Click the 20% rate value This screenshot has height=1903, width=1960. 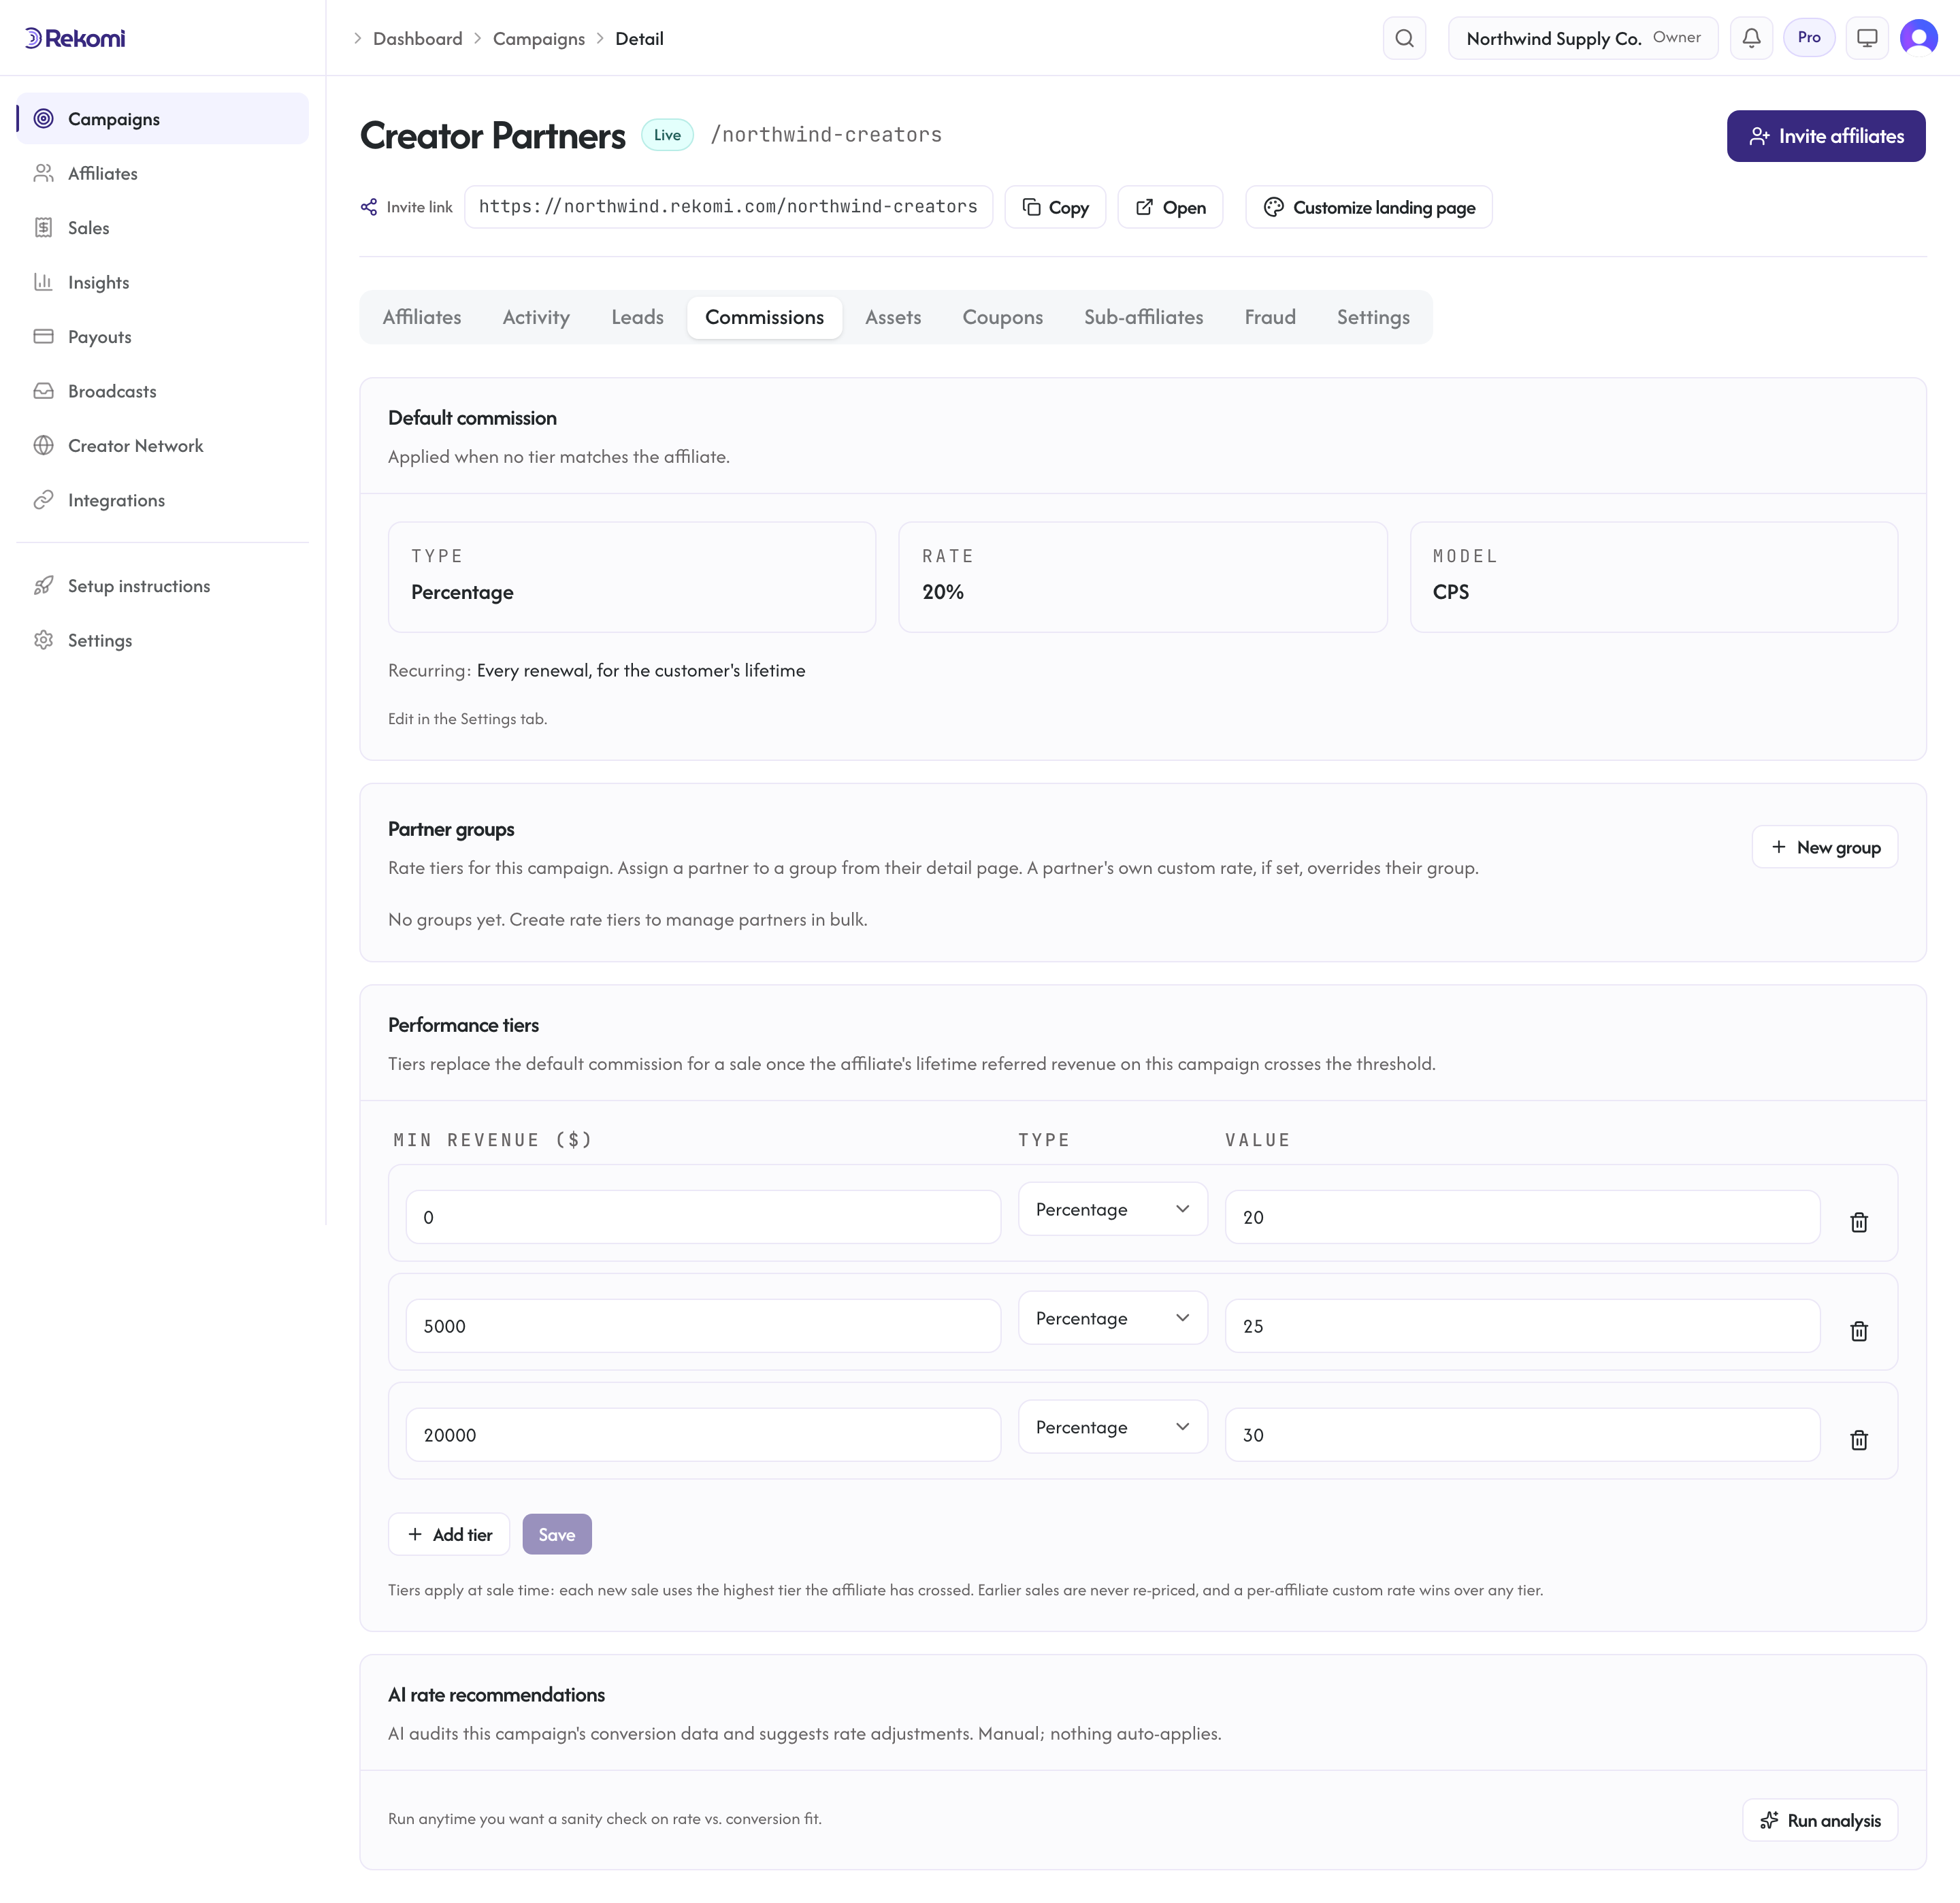tap(942, 592)
